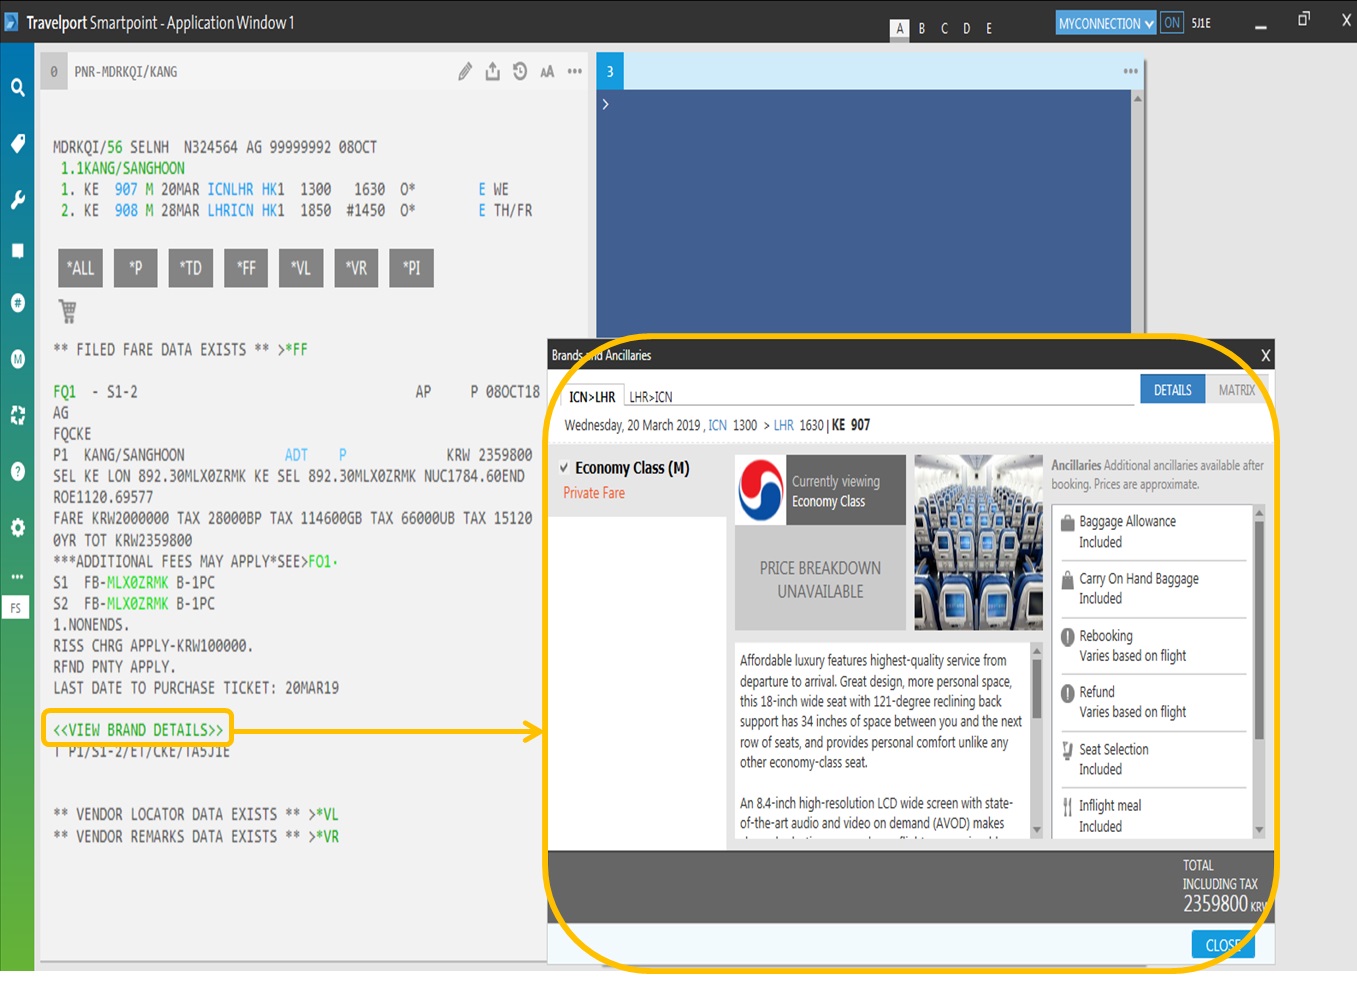
Task: Click the cabin seats photo
Action: click(x=978, y=542)
